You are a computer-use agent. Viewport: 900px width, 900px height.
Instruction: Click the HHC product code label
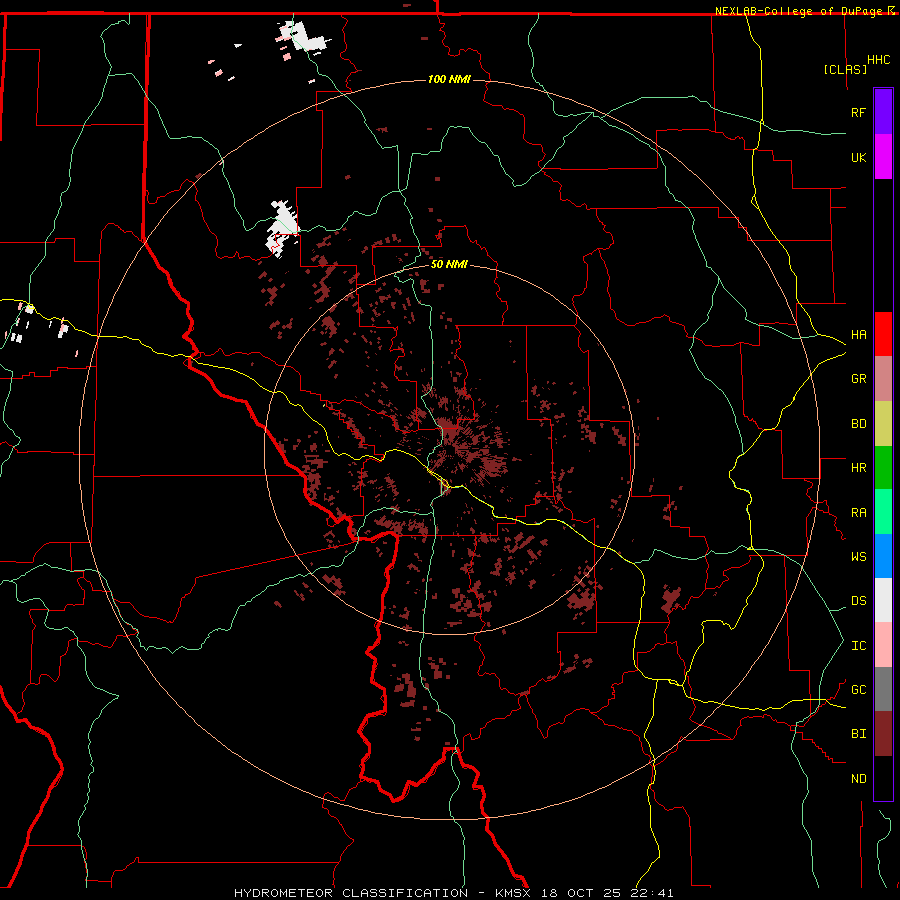pos(878,60)
